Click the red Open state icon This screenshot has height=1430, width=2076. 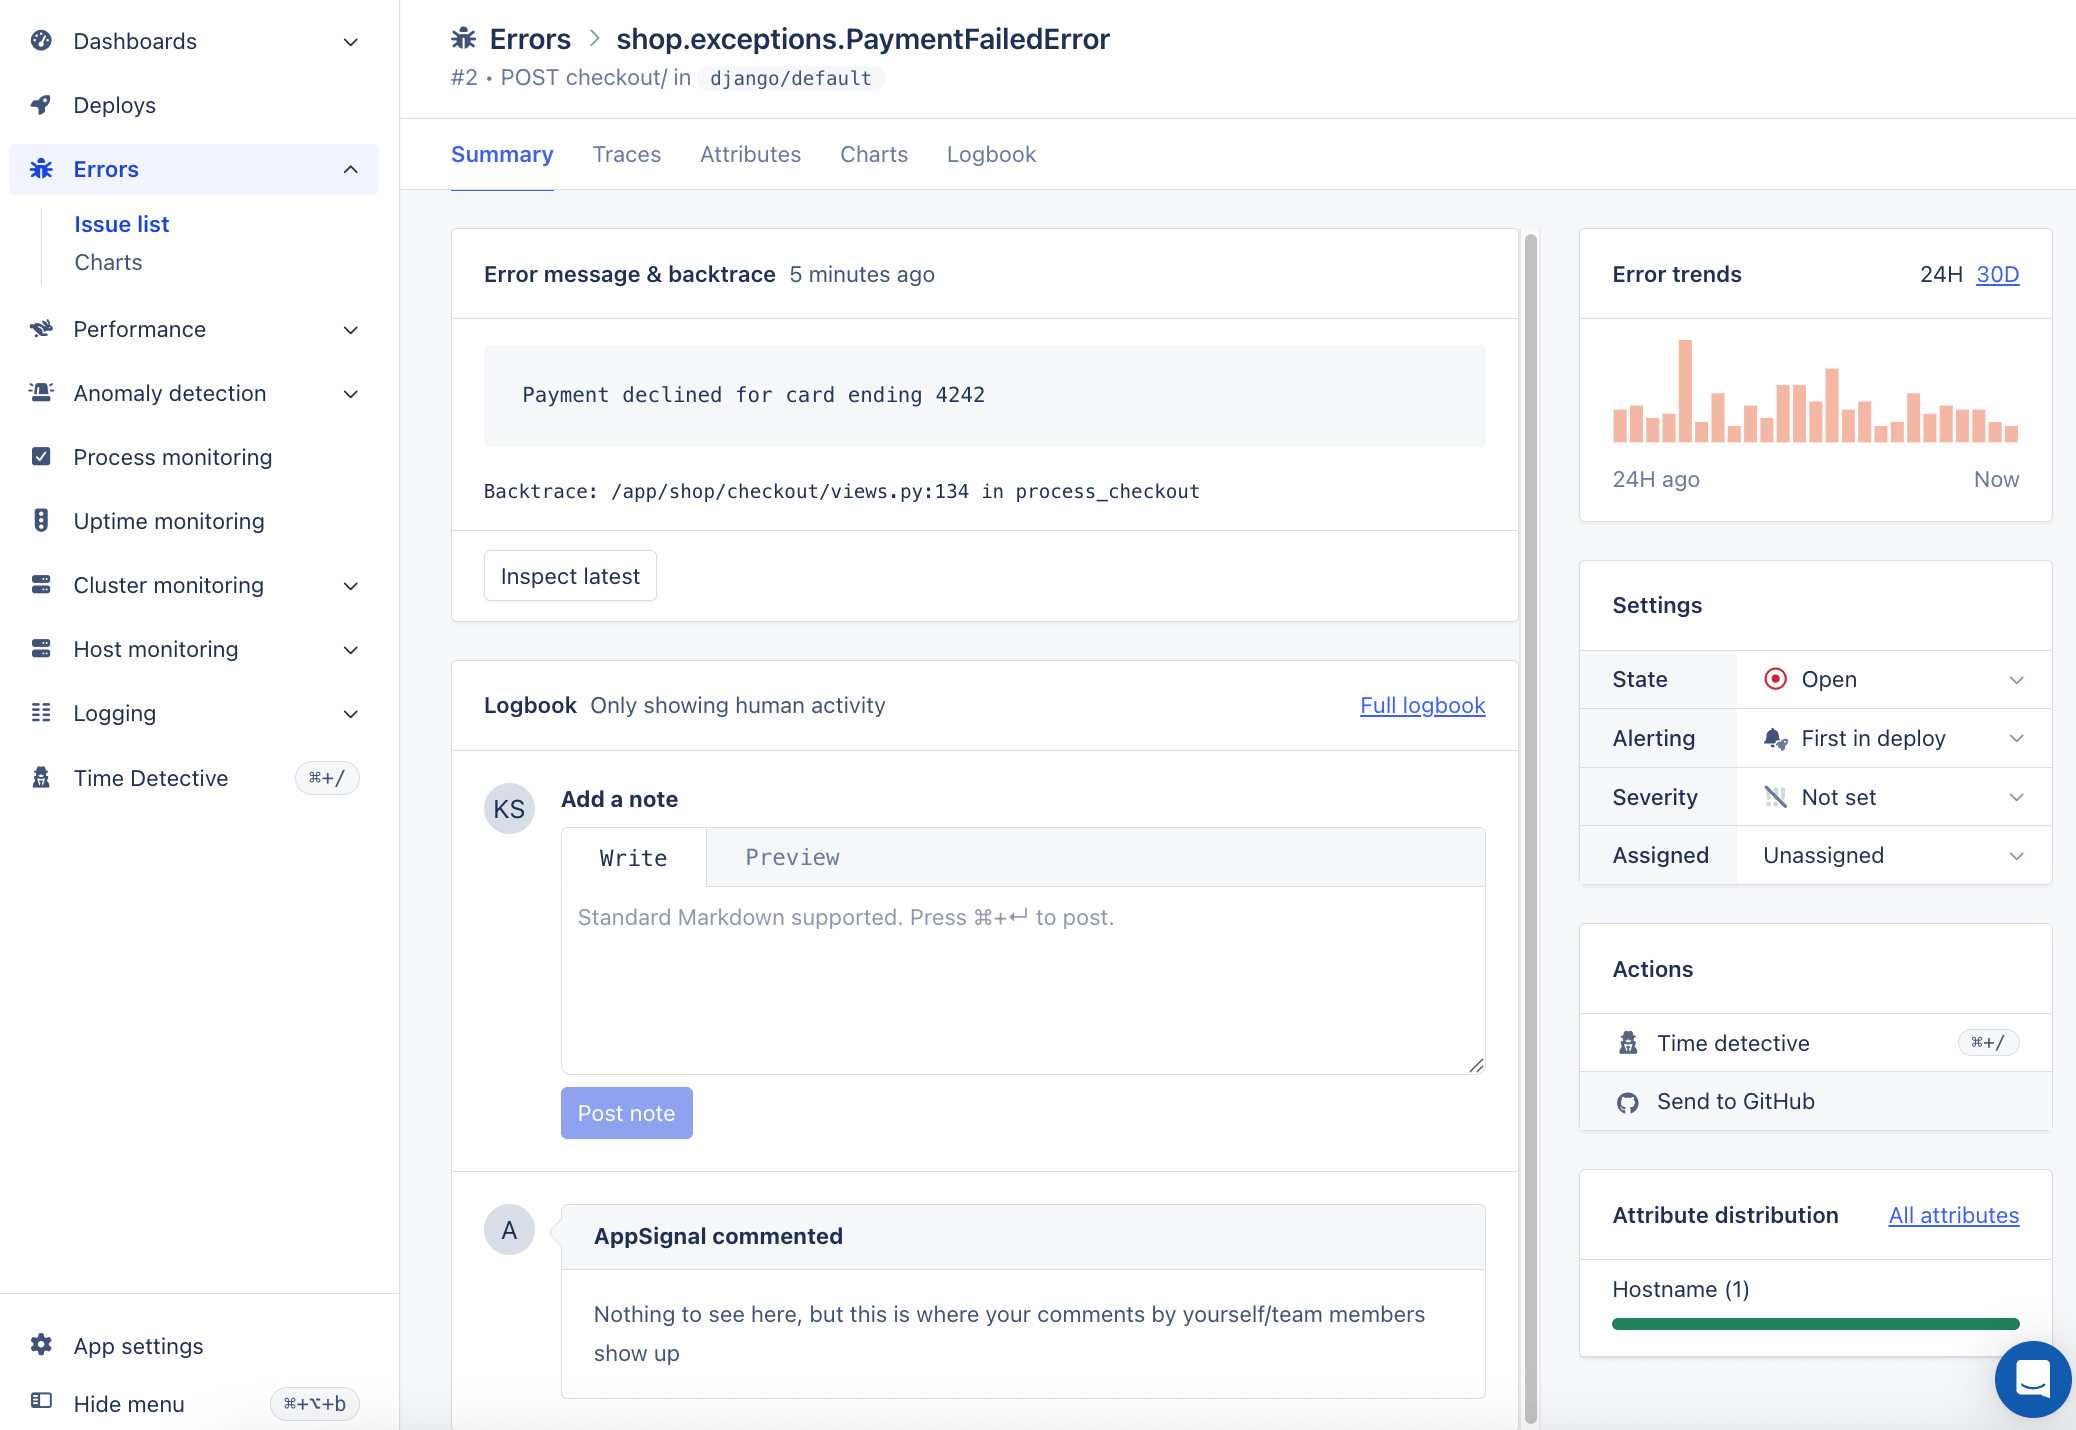coord(1775,679)
